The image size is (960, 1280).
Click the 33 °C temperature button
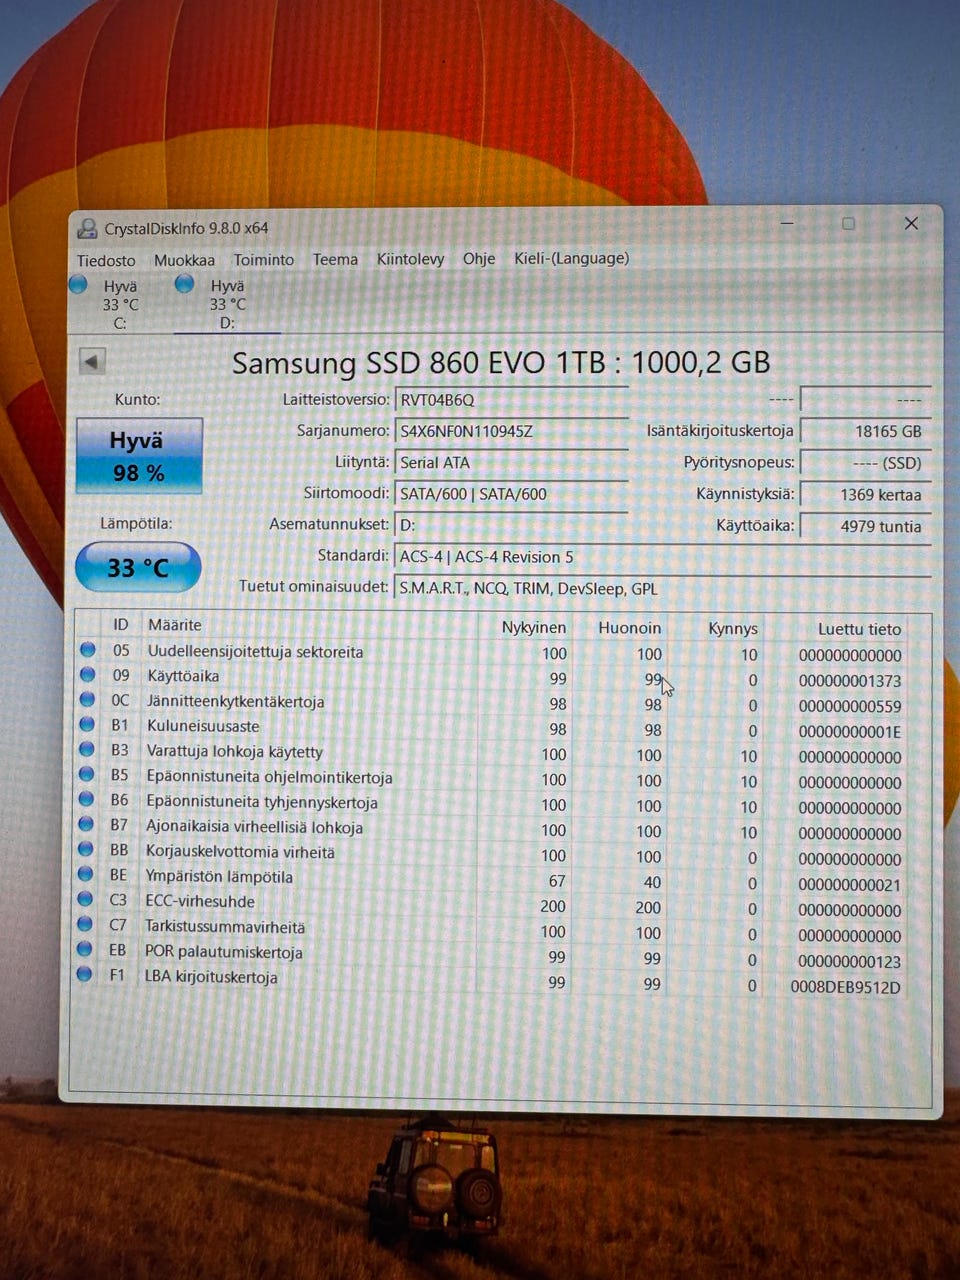138,567
